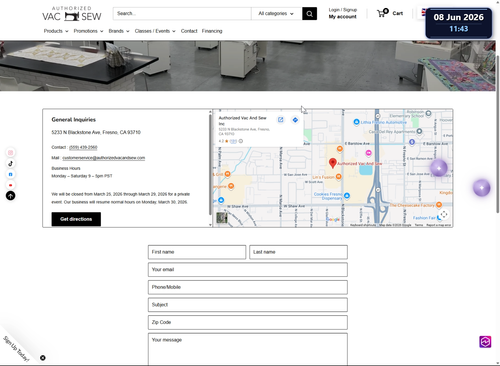
Task: Click the Phone/Mobile field
Action: tap(248, 287)
